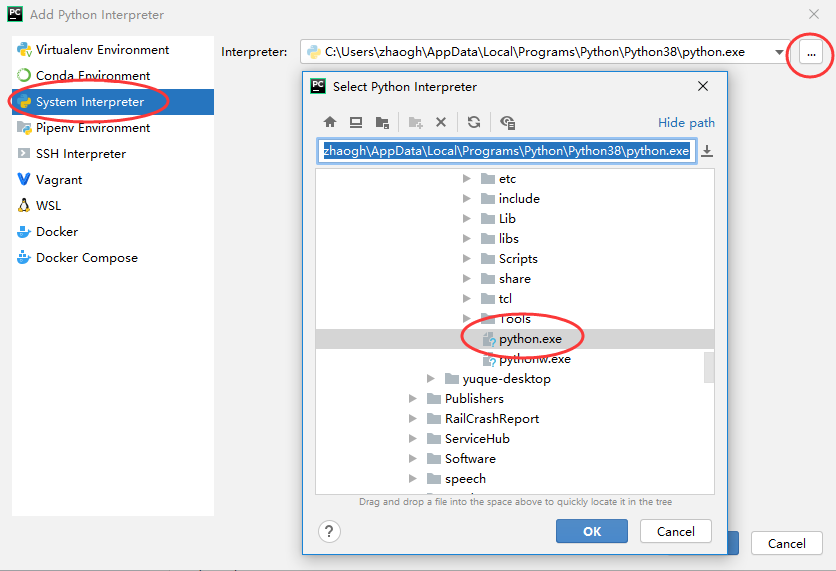Expand the ServiceHub folder

coord(413,439)
